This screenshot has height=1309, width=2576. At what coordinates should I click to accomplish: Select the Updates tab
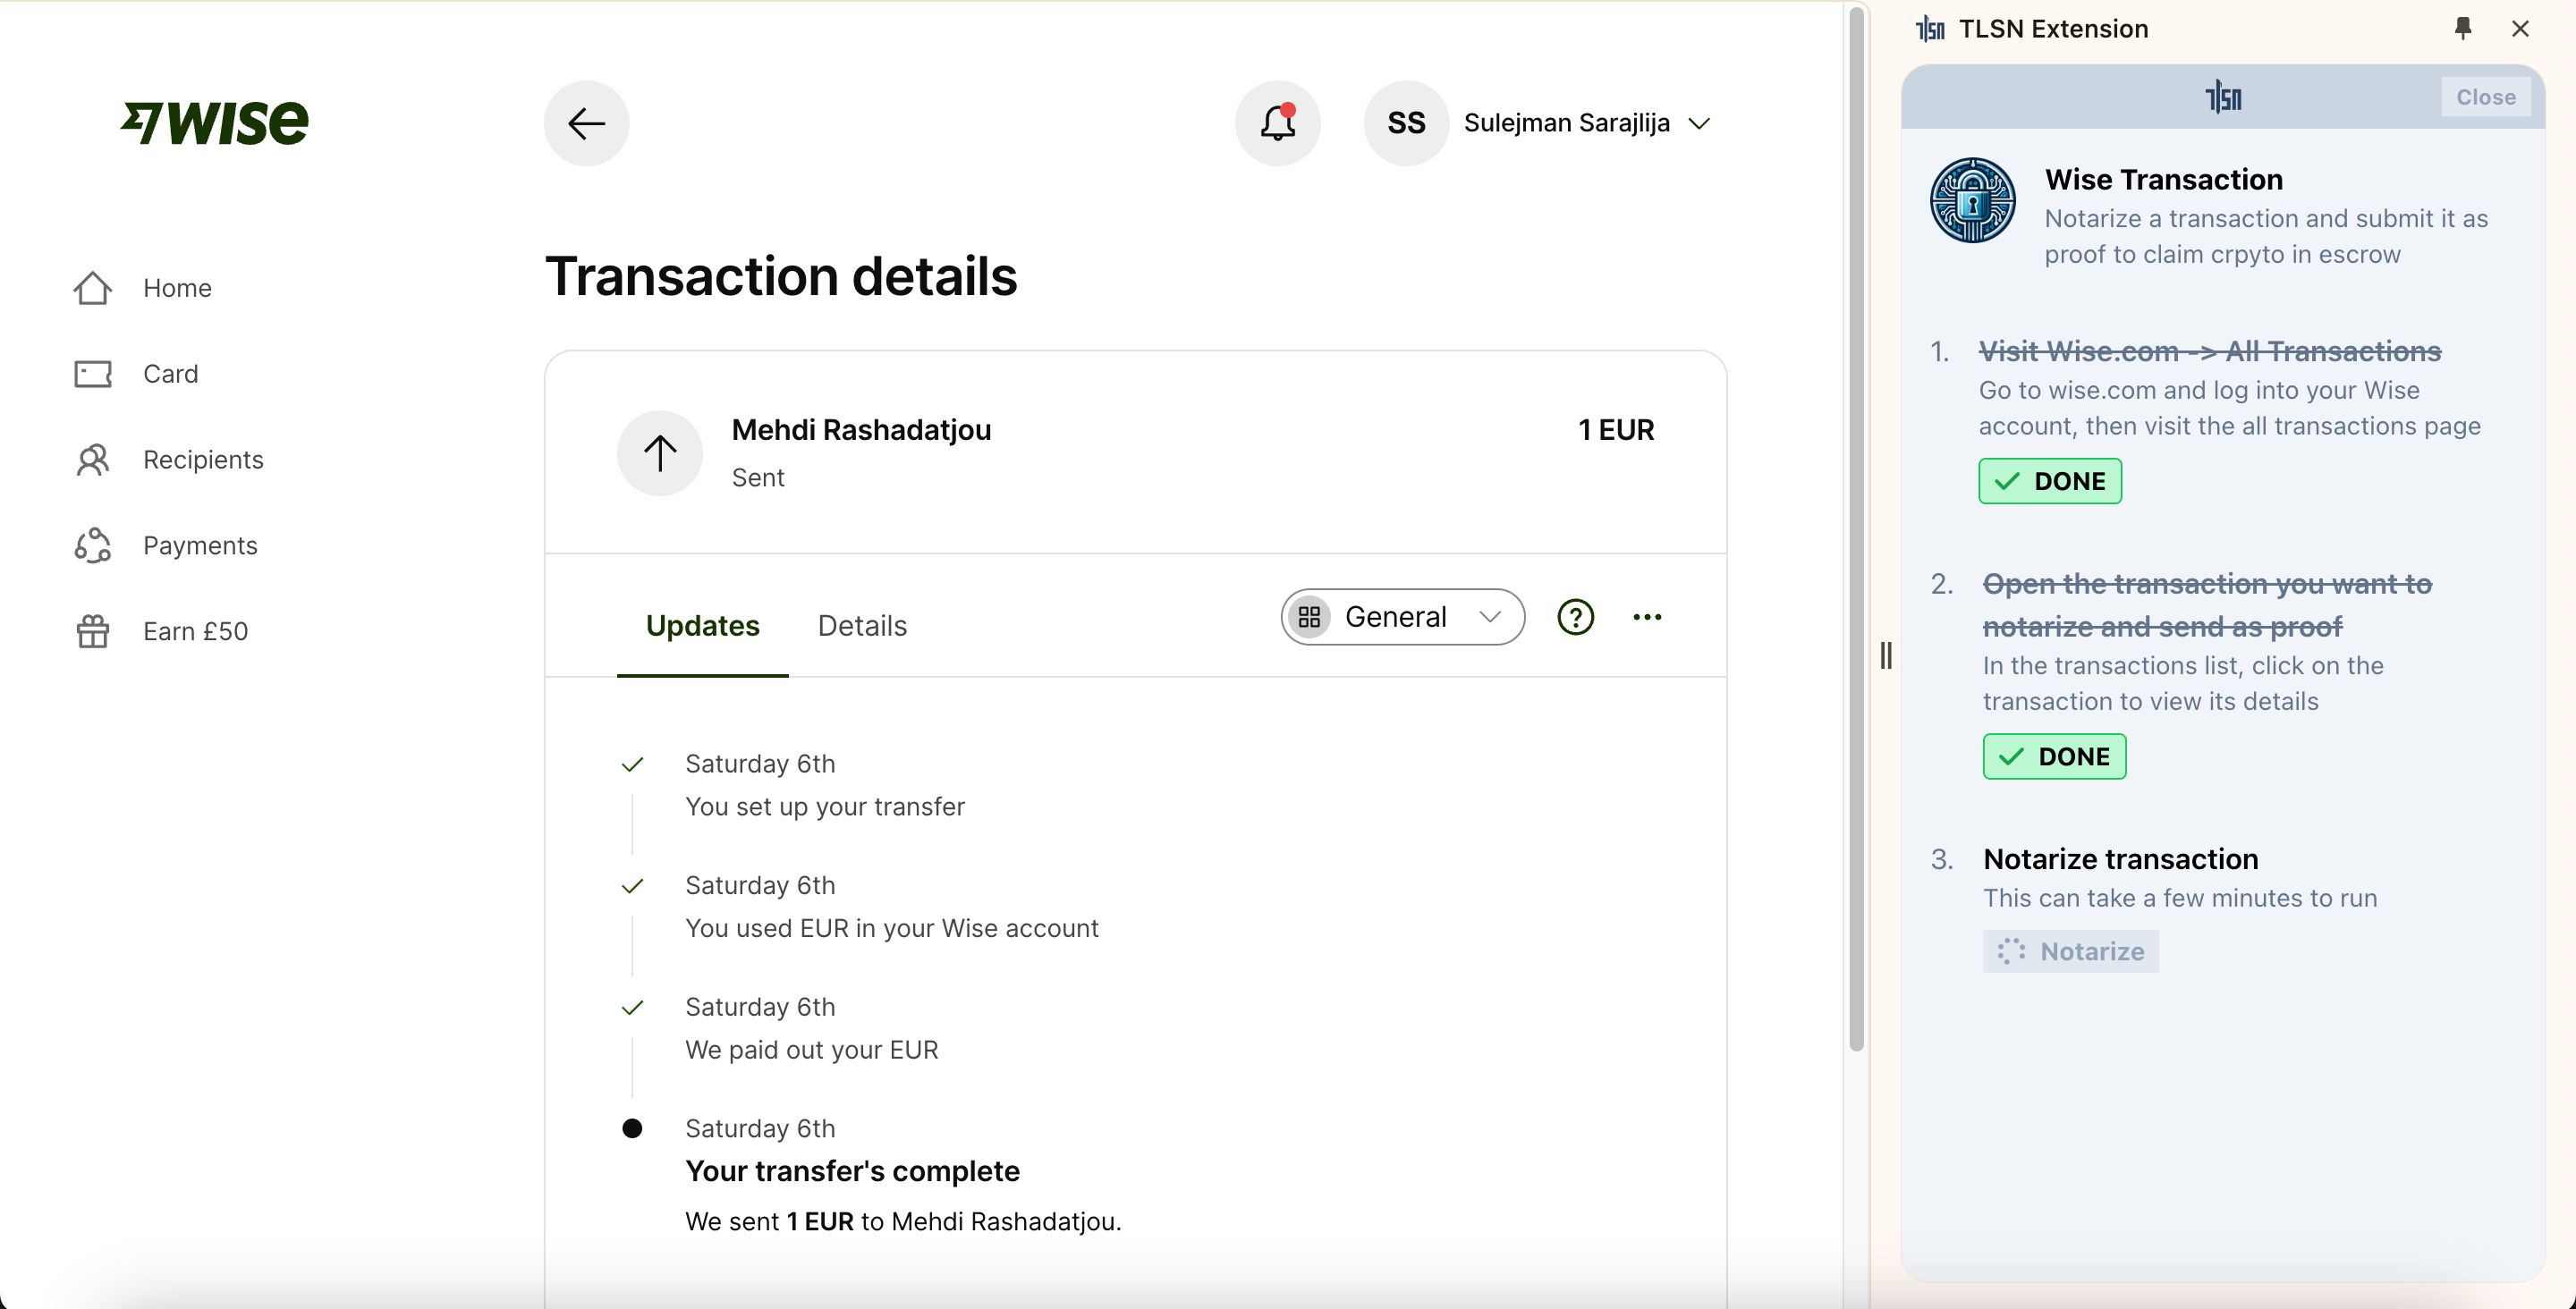pyautogui.click(x=702, y=625)
